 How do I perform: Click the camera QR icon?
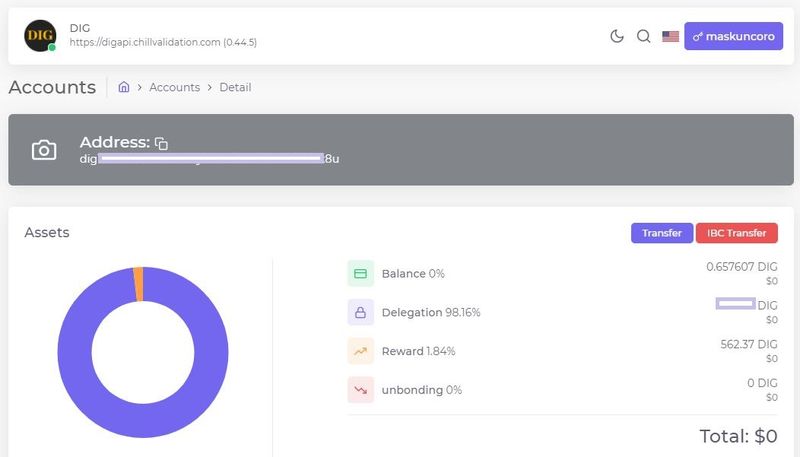click(44, 150)
